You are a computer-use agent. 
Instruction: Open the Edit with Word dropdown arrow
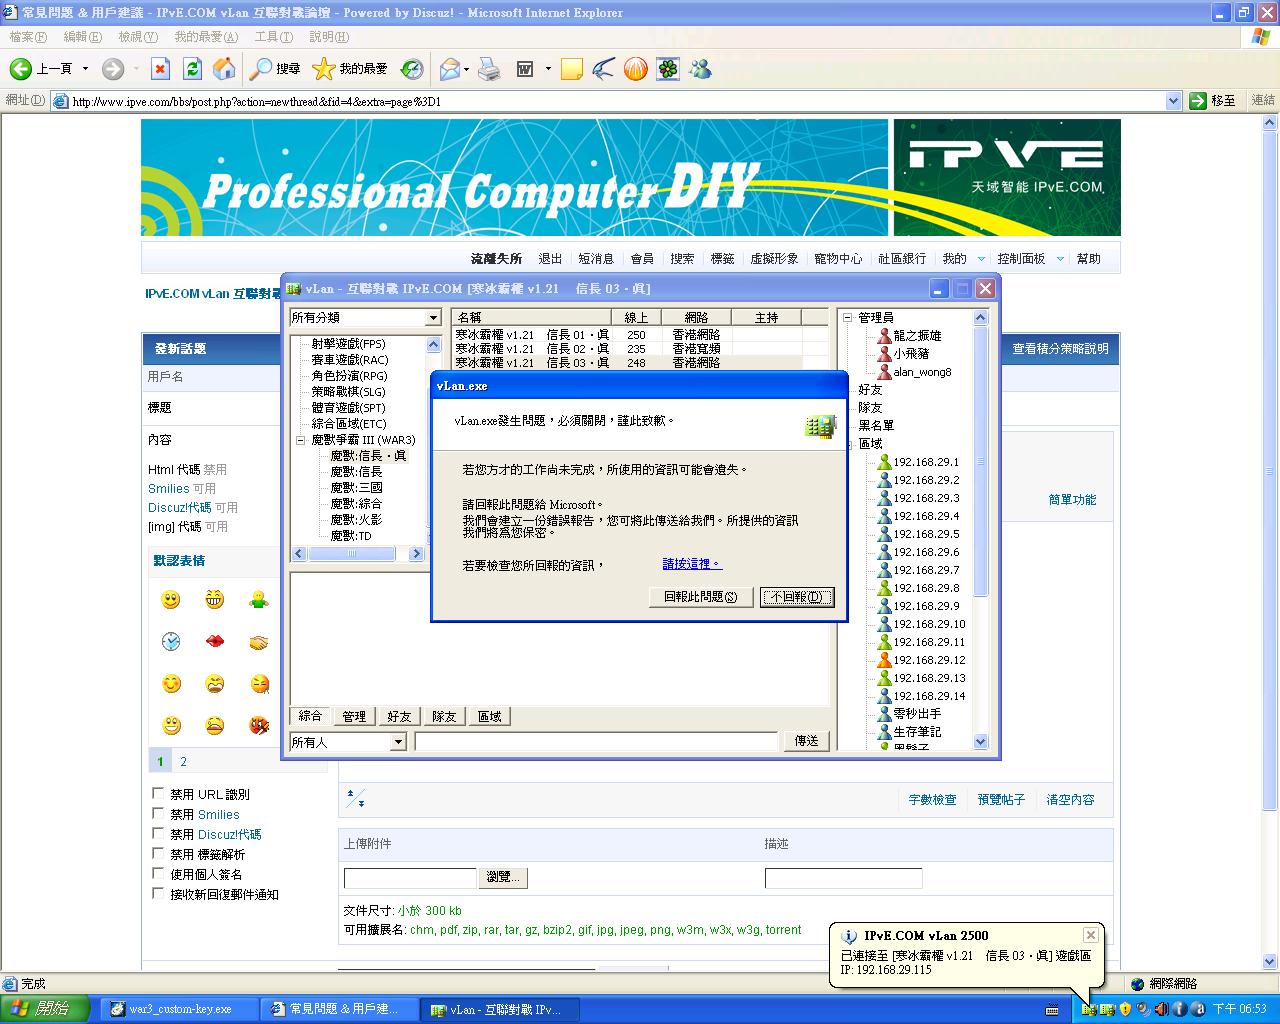tap(548, 69)
